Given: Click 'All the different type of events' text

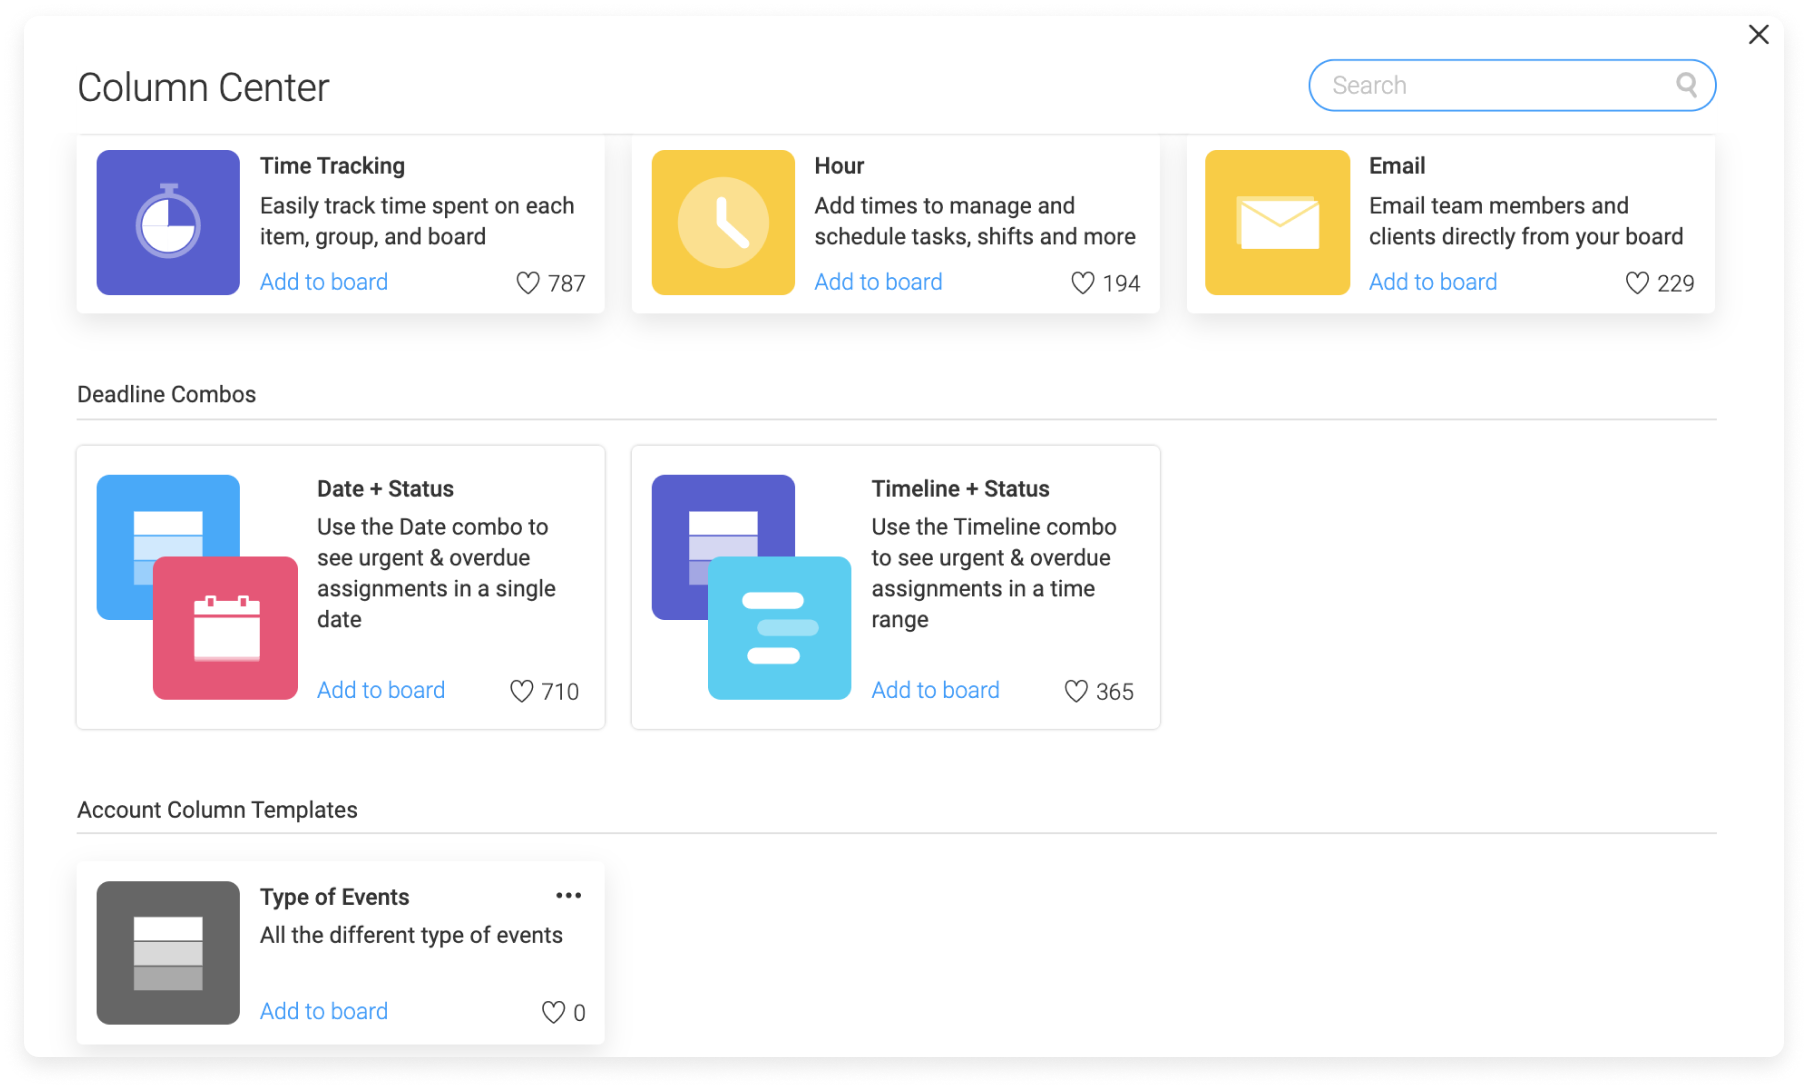Looking at the screenshot, I should pos(411,935).
